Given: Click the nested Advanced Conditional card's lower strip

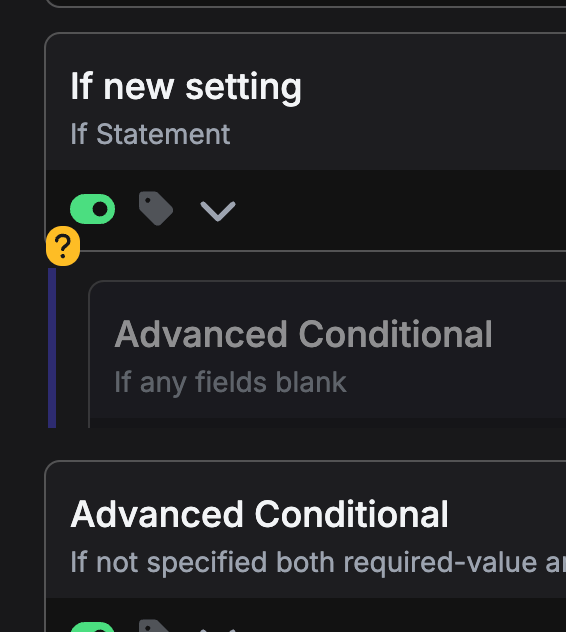Looking at the screenshot, I should pyautogui.click(x=327, y=423).
